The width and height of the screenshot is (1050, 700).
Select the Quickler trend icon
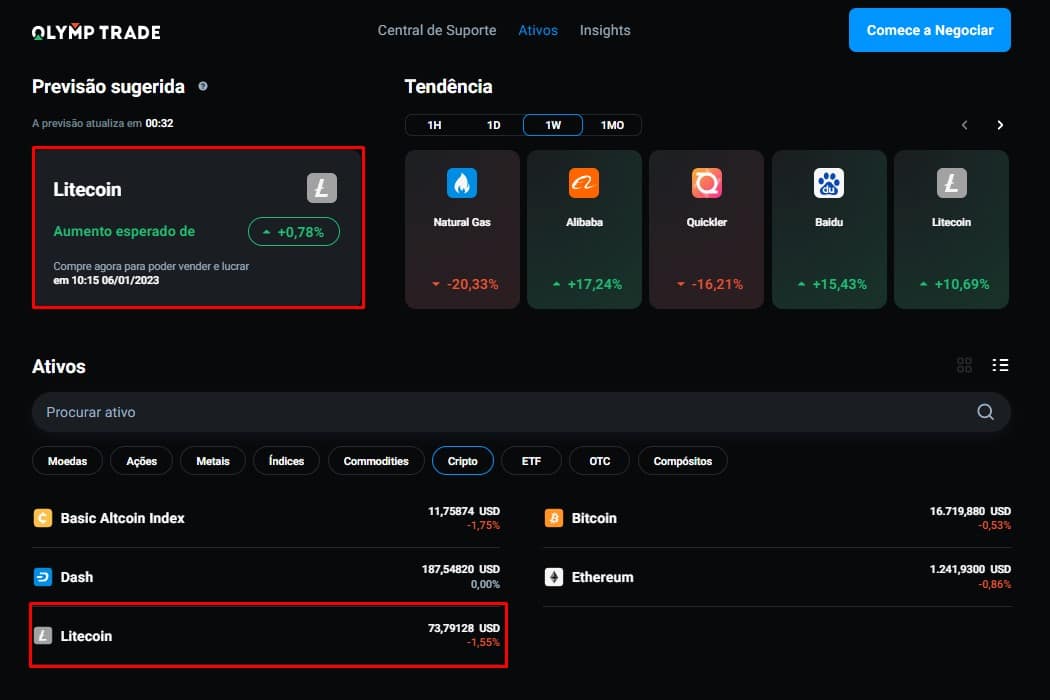[x=706, y=183]
